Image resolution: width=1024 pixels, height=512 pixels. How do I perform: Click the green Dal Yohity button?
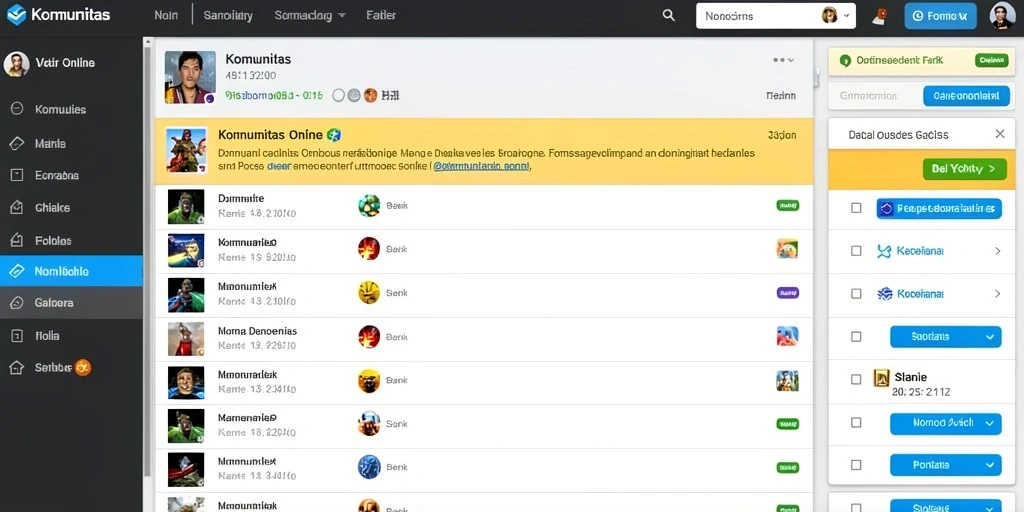coord(965,168)
